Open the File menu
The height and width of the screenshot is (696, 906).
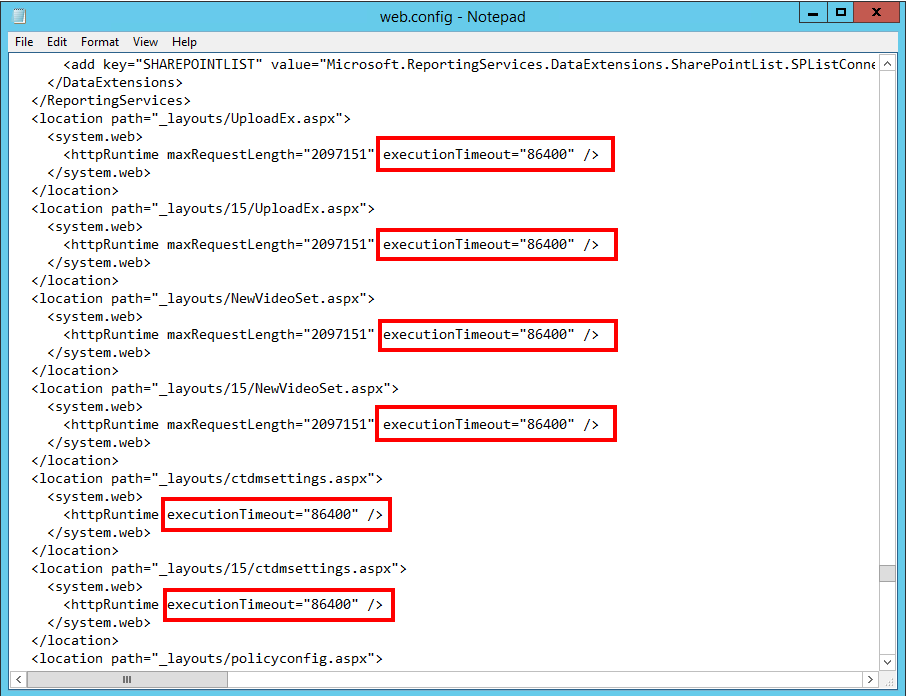(24, 42)
